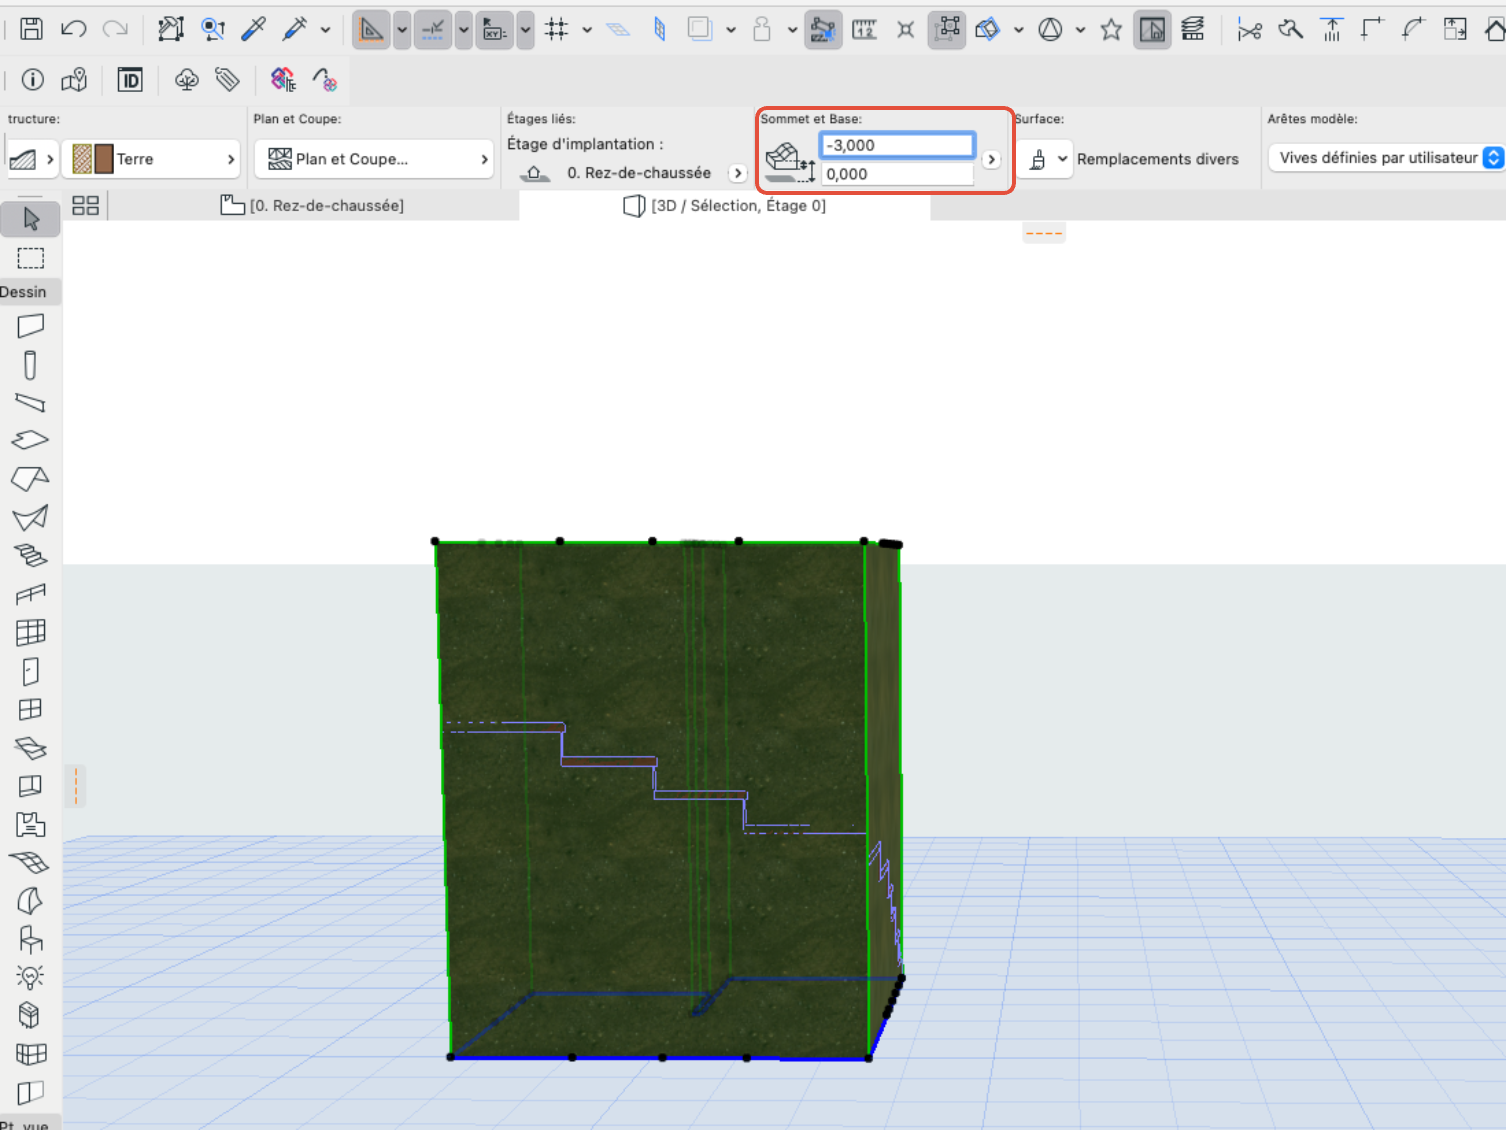Click the Favorites star icon
This screenshot has width=1506, height=1130.
pyautogui.click(x=1111, y=30)
